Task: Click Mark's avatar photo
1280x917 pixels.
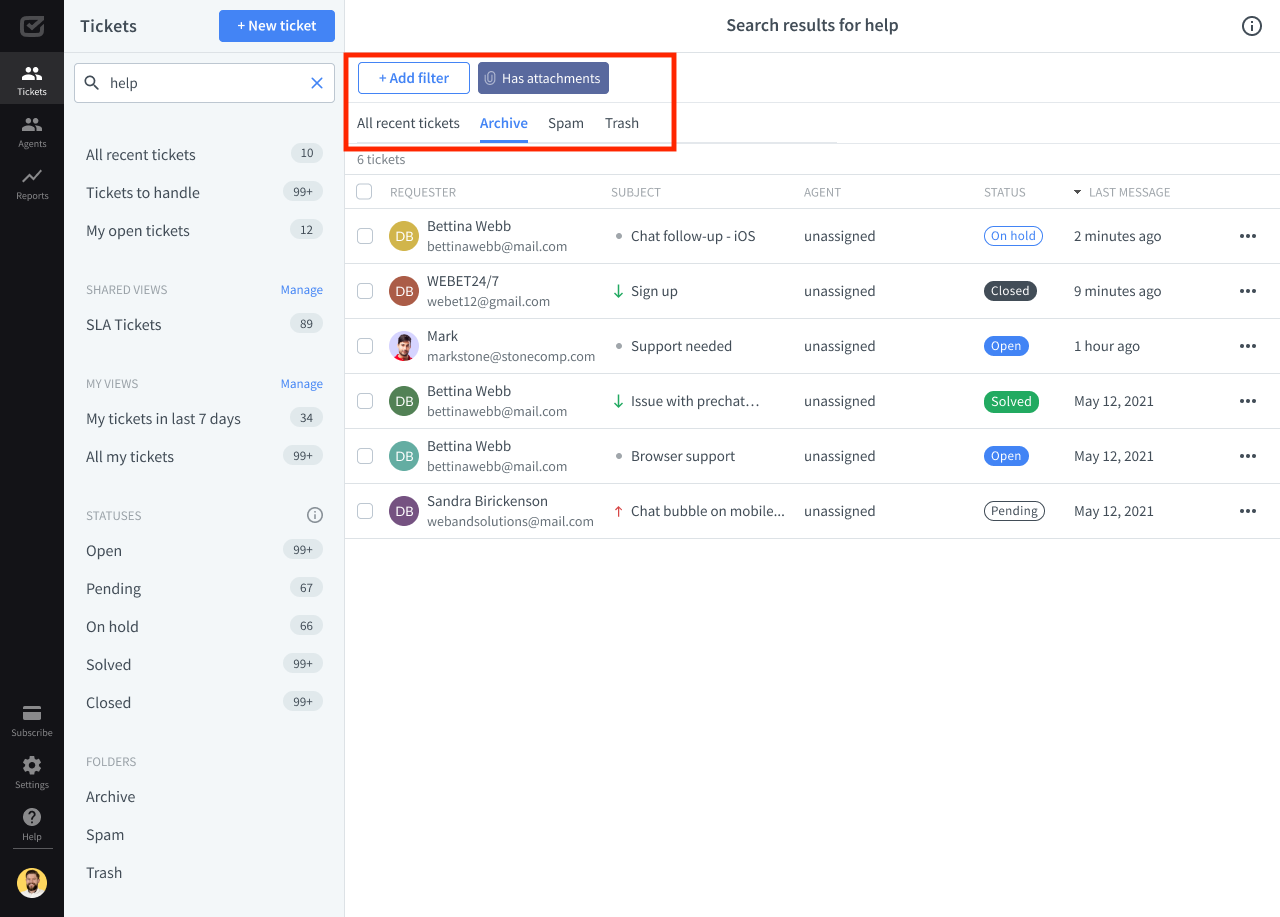Action: pos(404,346)
